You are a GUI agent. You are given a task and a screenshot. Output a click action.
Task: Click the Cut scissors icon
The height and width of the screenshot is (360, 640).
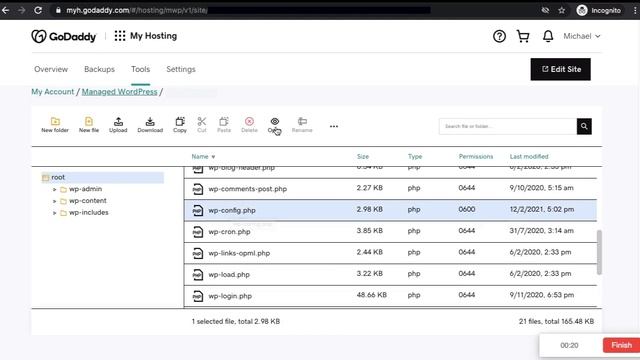pos(202,124)
